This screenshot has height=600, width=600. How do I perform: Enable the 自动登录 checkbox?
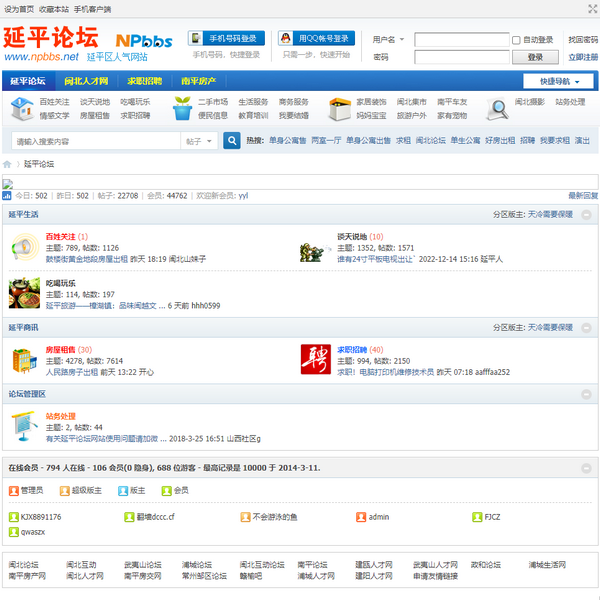coord(517,40)
